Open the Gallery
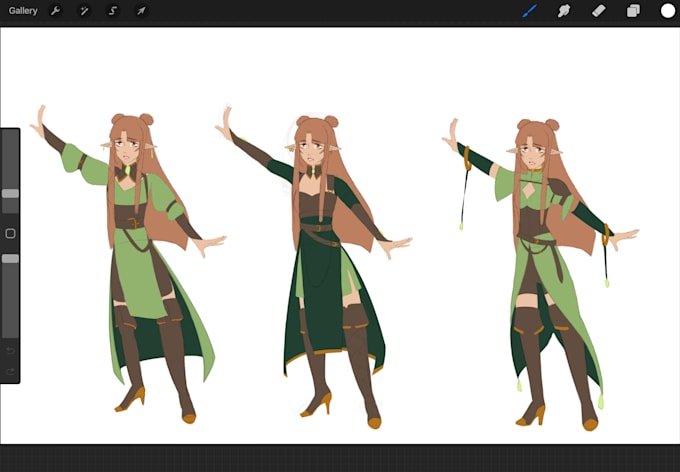Screen dimensions: 680x472 [x=23, y=11]
